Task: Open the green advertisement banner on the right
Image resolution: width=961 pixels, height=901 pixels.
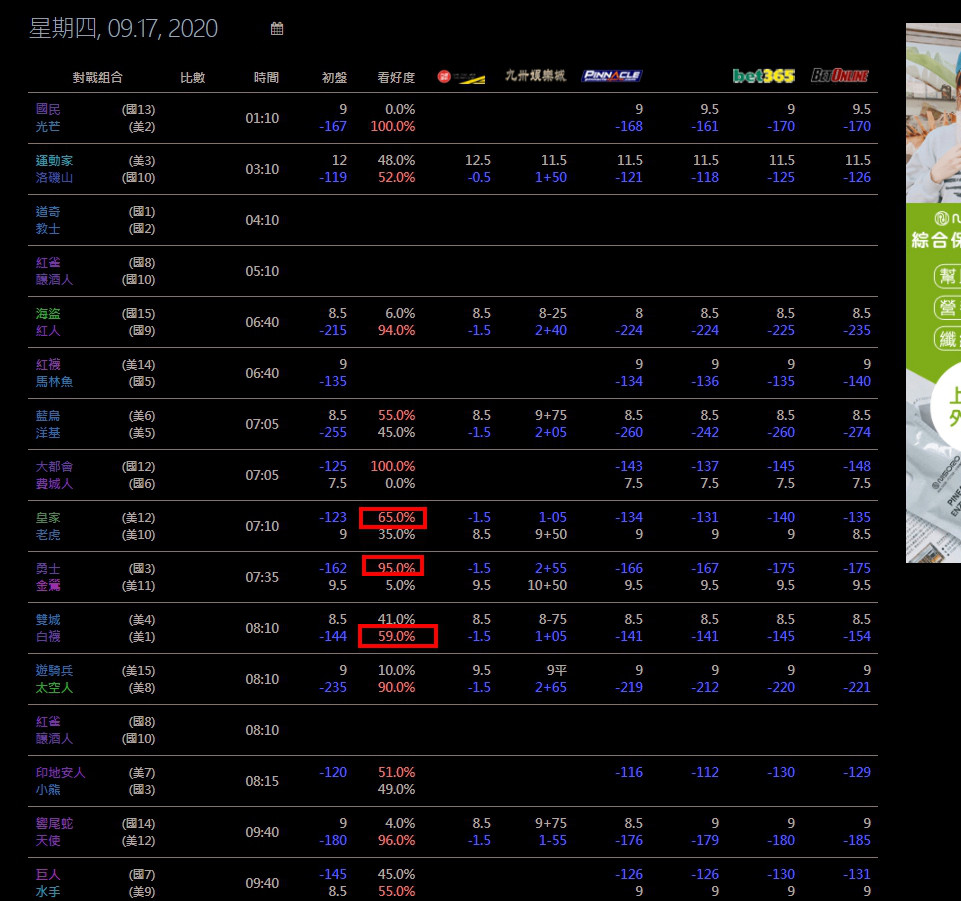Action: pos(933,293)
